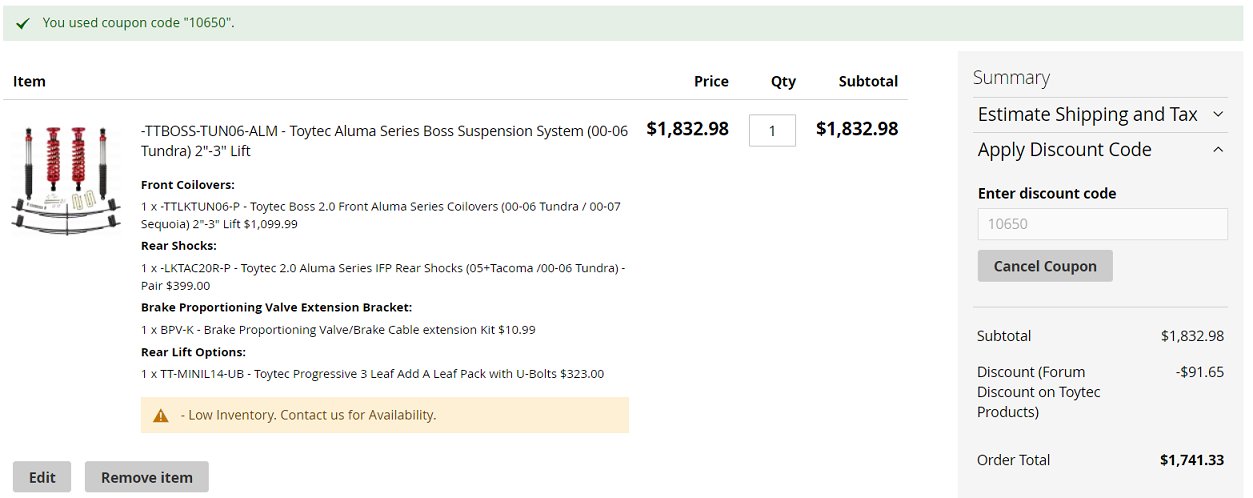Click the quantity field showing 1

(x=772, y=131)
